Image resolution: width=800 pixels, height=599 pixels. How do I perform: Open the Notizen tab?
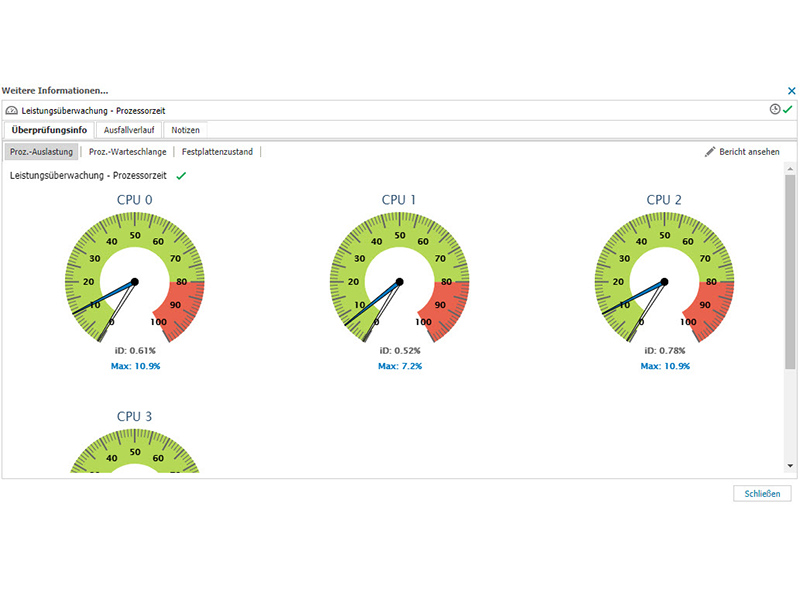[x=186, y=130]
